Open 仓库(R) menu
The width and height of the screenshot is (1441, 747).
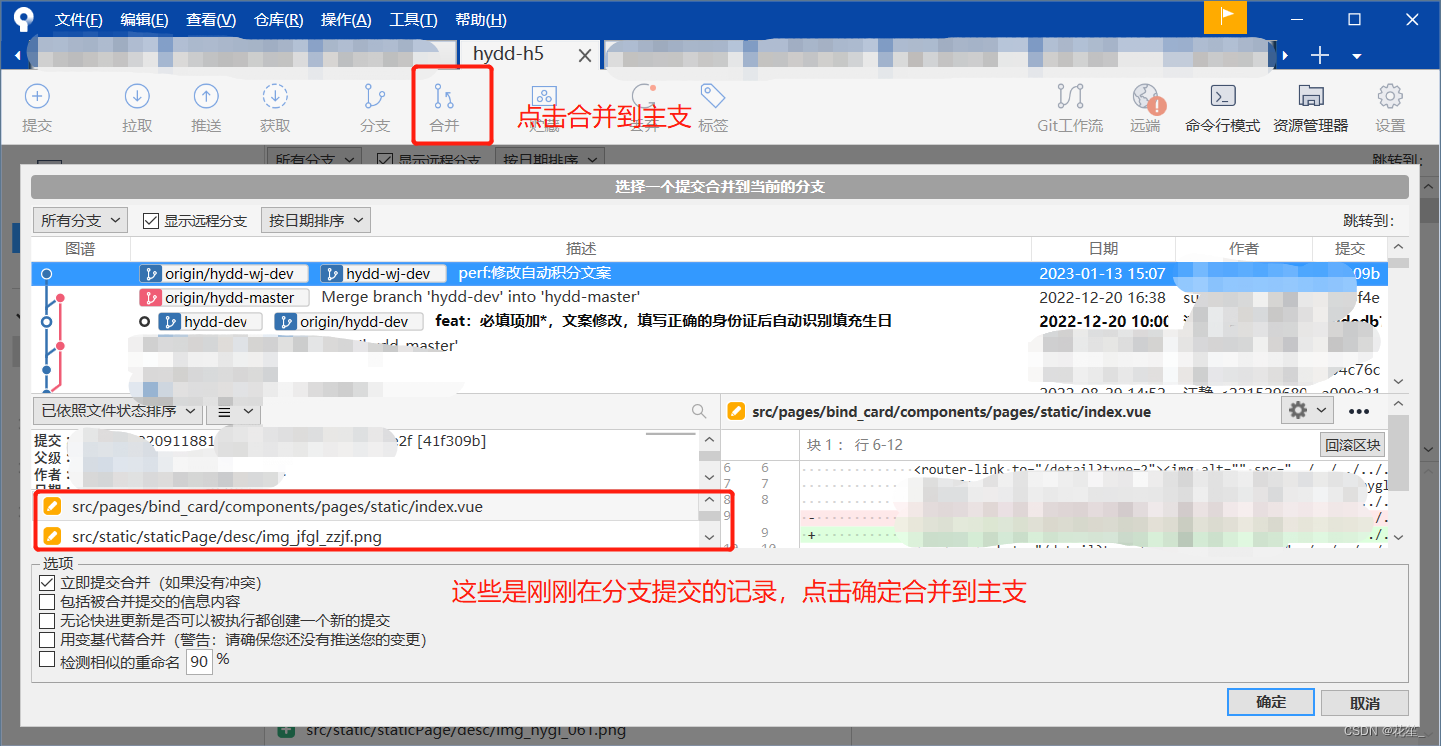(x=278, y=20)
